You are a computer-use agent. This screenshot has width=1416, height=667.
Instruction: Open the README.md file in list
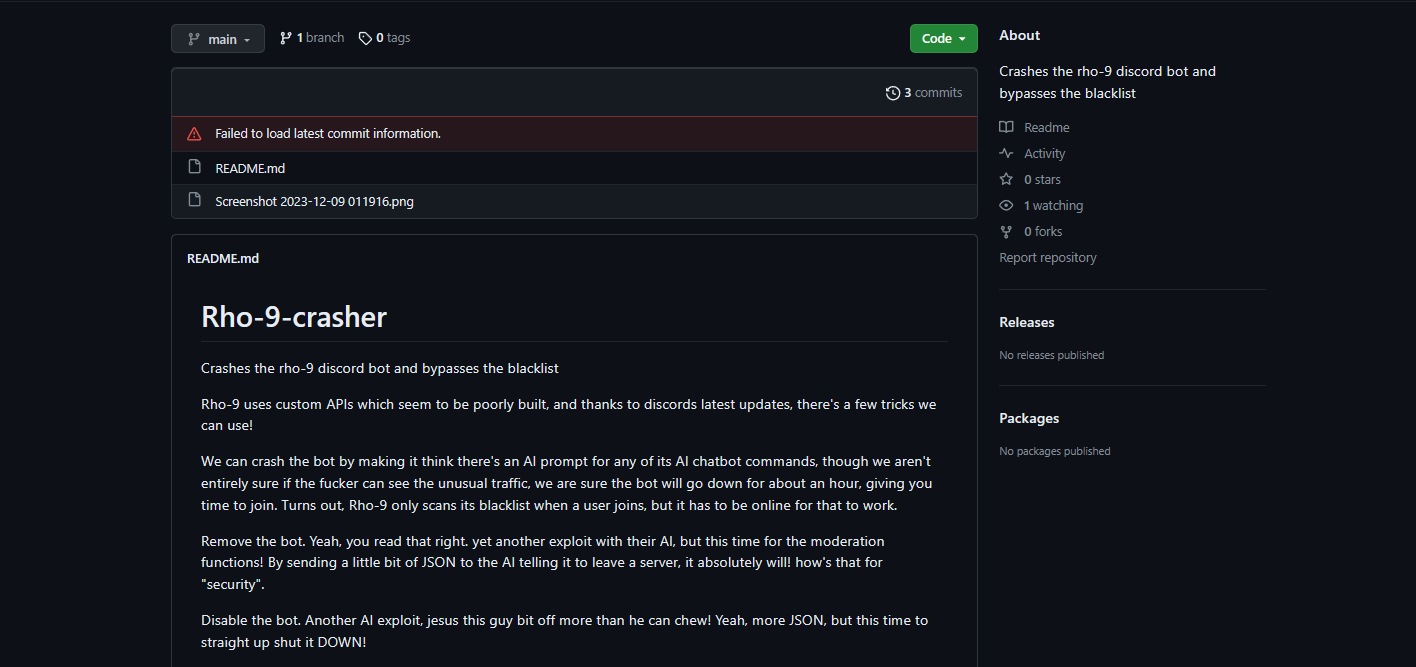[250, 168]
